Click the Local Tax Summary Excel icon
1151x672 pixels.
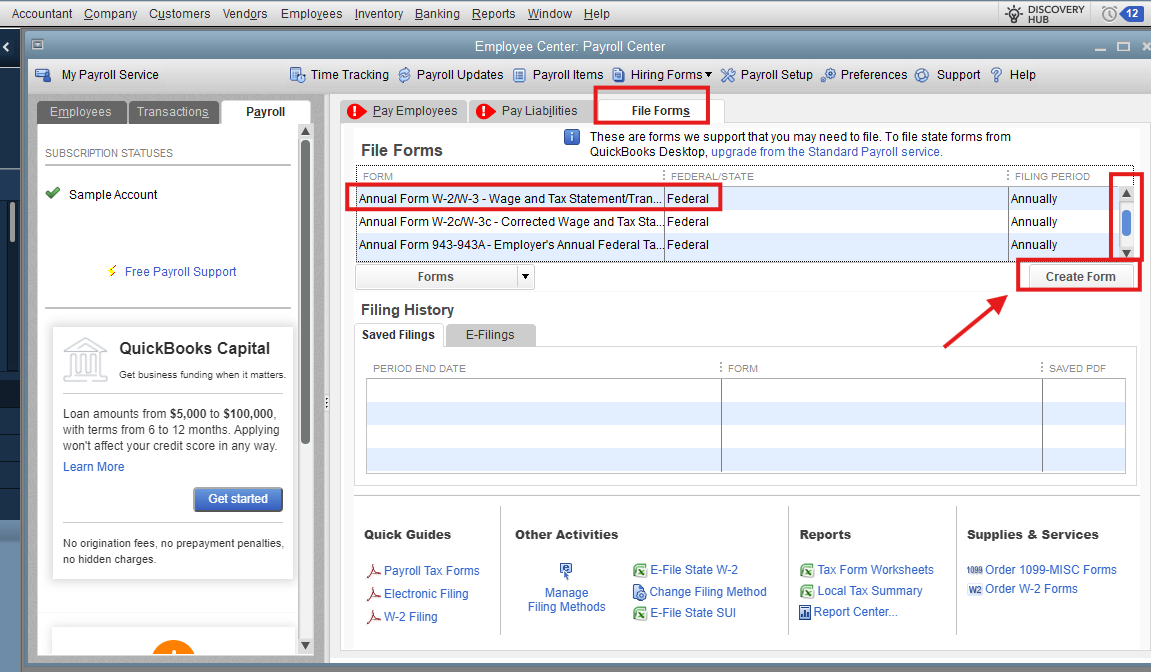tap(807, 590)
